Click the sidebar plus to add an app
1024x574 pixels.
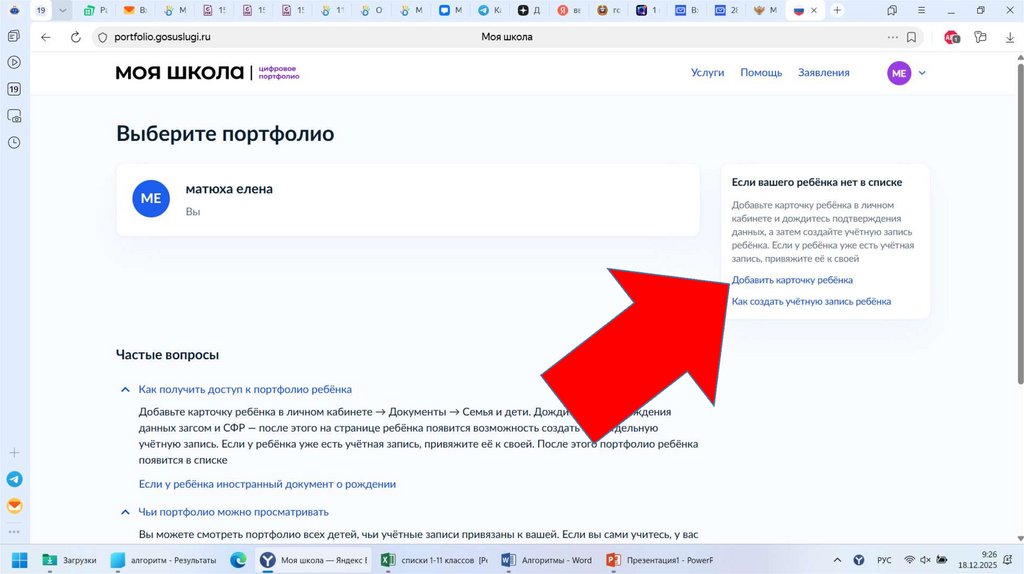click(14, 453)
